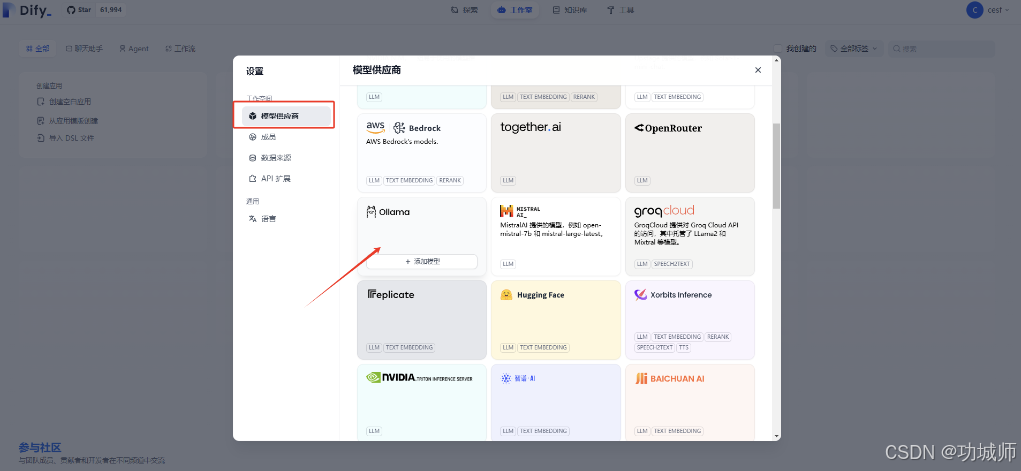Click 从应用模板创建 in the background page
The image size is (1021, 471).
(67, 121)
